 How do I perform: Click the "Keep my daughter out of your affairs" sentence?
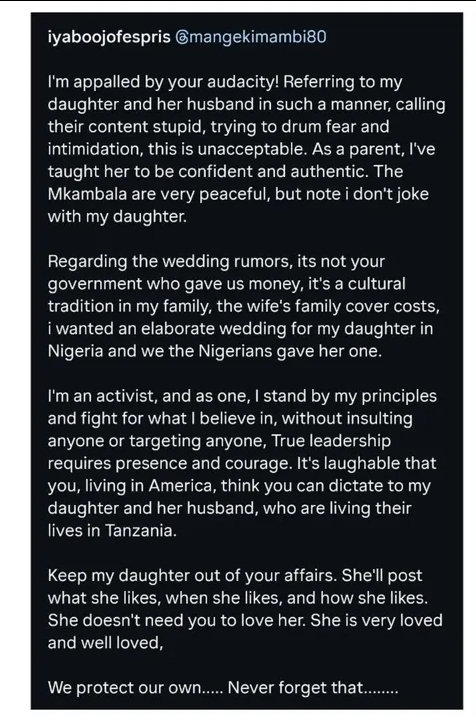click(x=193, y=575)
